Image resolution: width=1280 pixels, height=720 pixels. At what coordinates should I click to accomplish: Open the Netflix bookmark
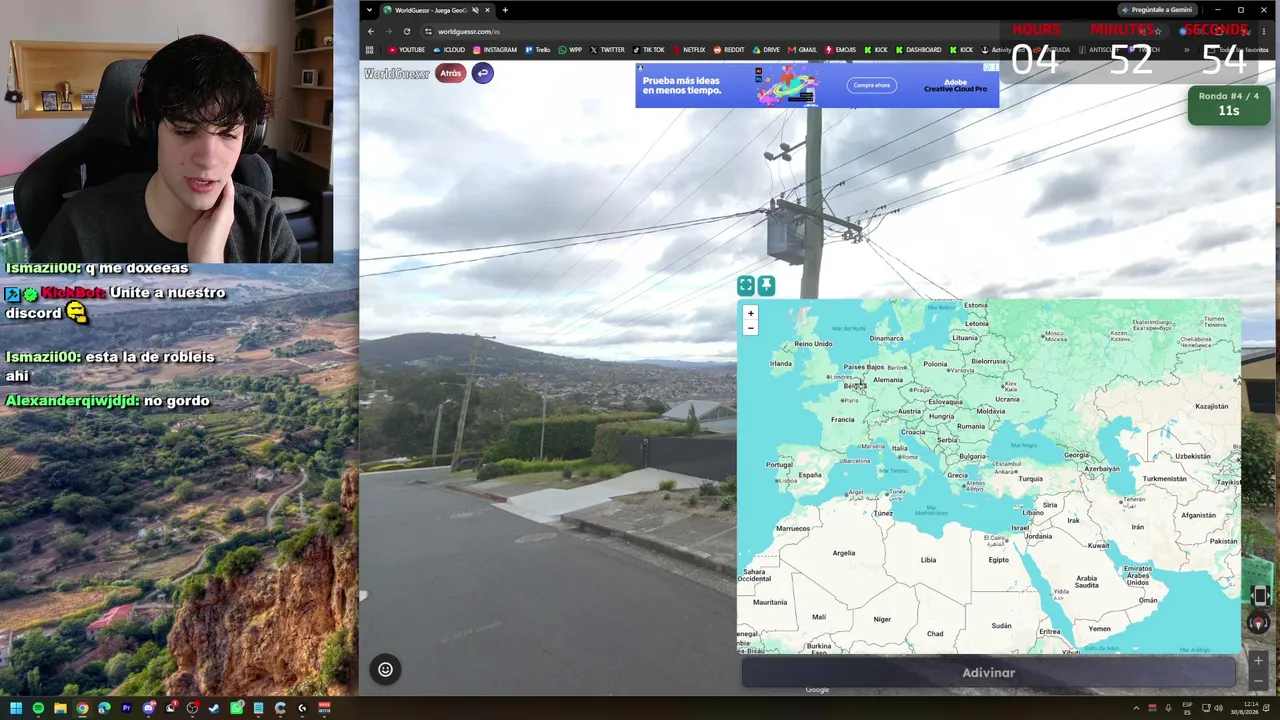(689, 50)
